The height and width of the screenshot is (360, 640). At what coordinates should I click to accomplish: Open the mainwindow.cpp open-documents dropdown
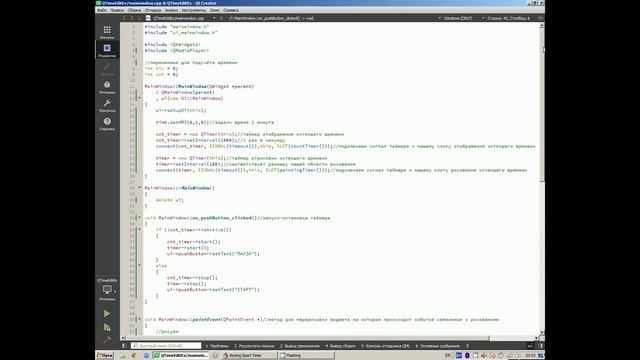point(182,18)
